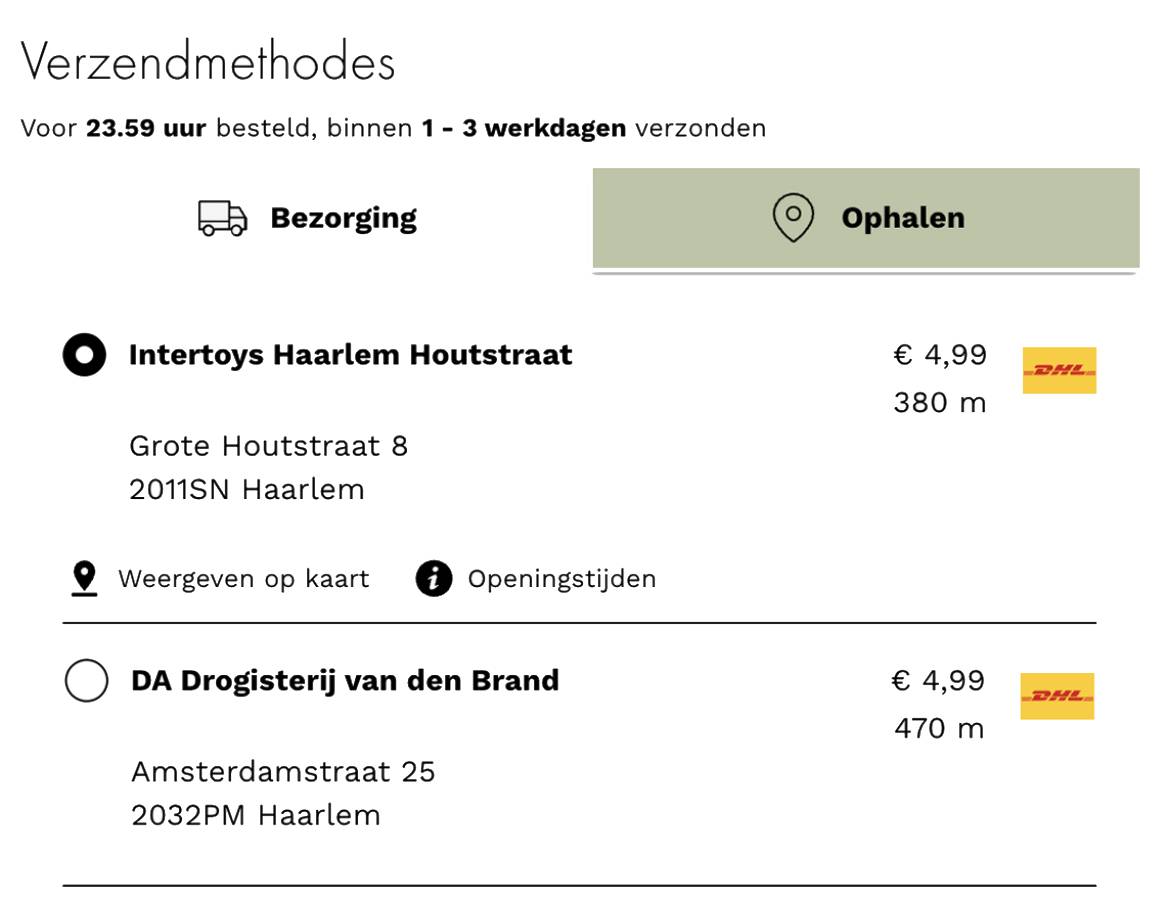The height and width of the screenshot is (904, 1168).
Task: Click the location pin icon beside Ophalen
Action: pos(792,218)
